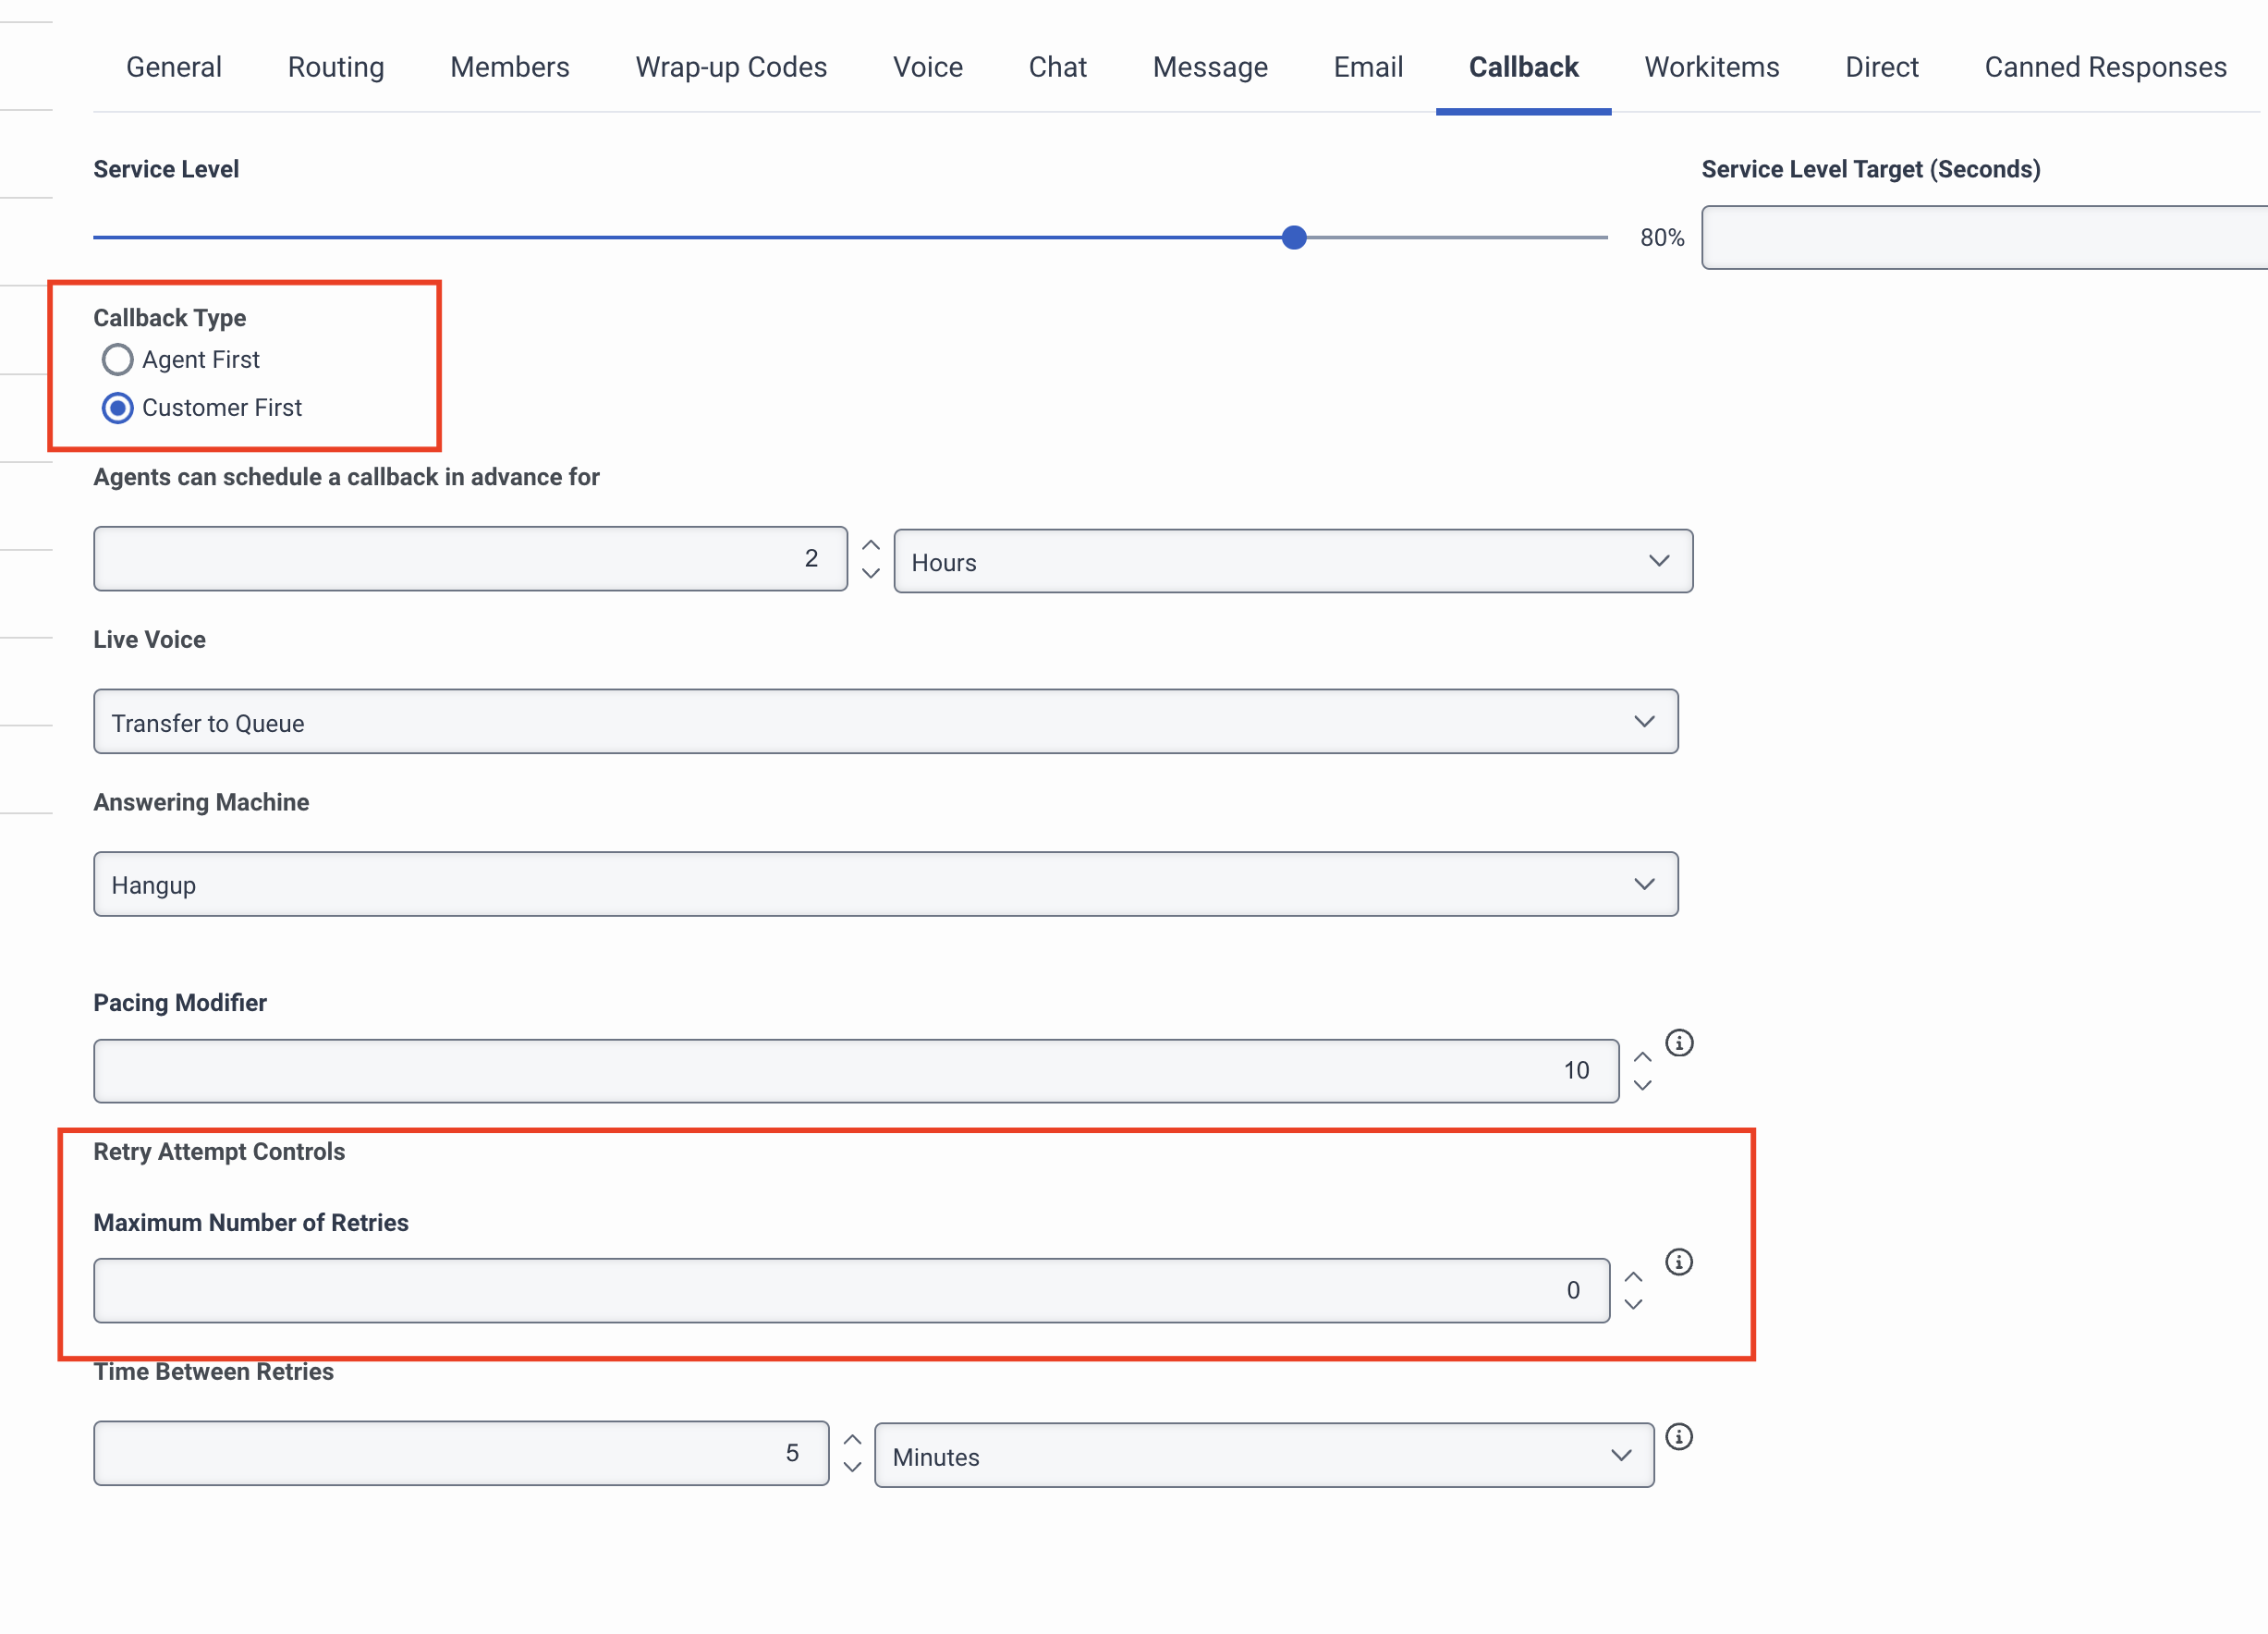This screenshot has height=1634, width=2268.
Task: Expand Live Voice Transfer to Queue dropdown
Action: pos(885,722)
